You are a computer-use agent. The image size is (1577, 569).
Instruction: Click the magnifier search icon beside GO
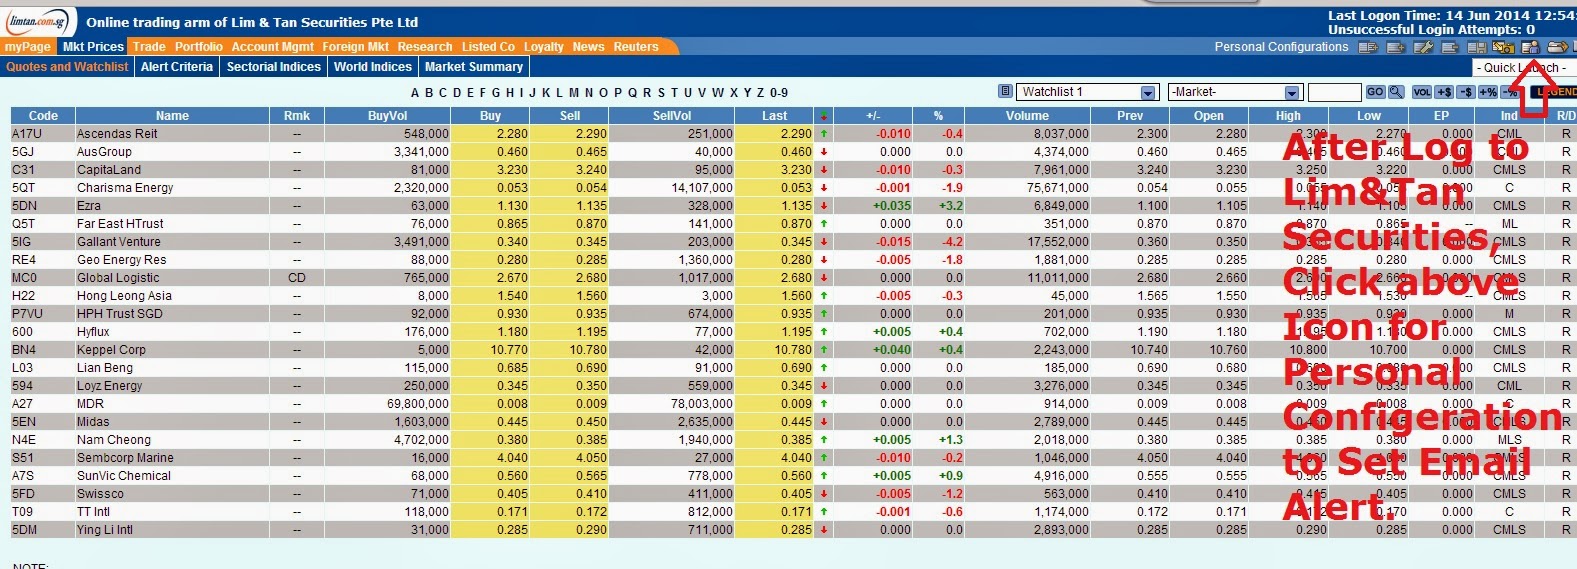pos(1396,92)
